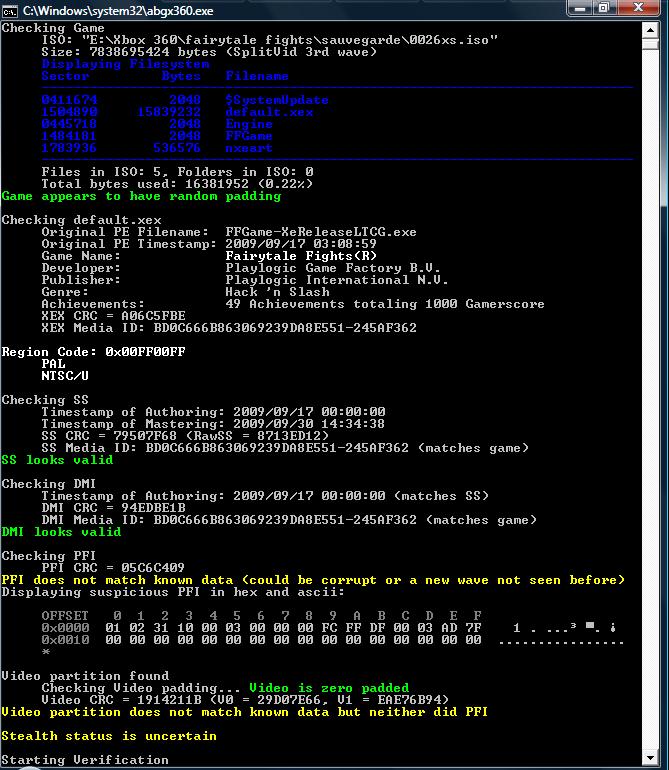Click 'Stealth status is uncertain' message
The height and width of the screenshot is (770, 669).
[109, 736]
